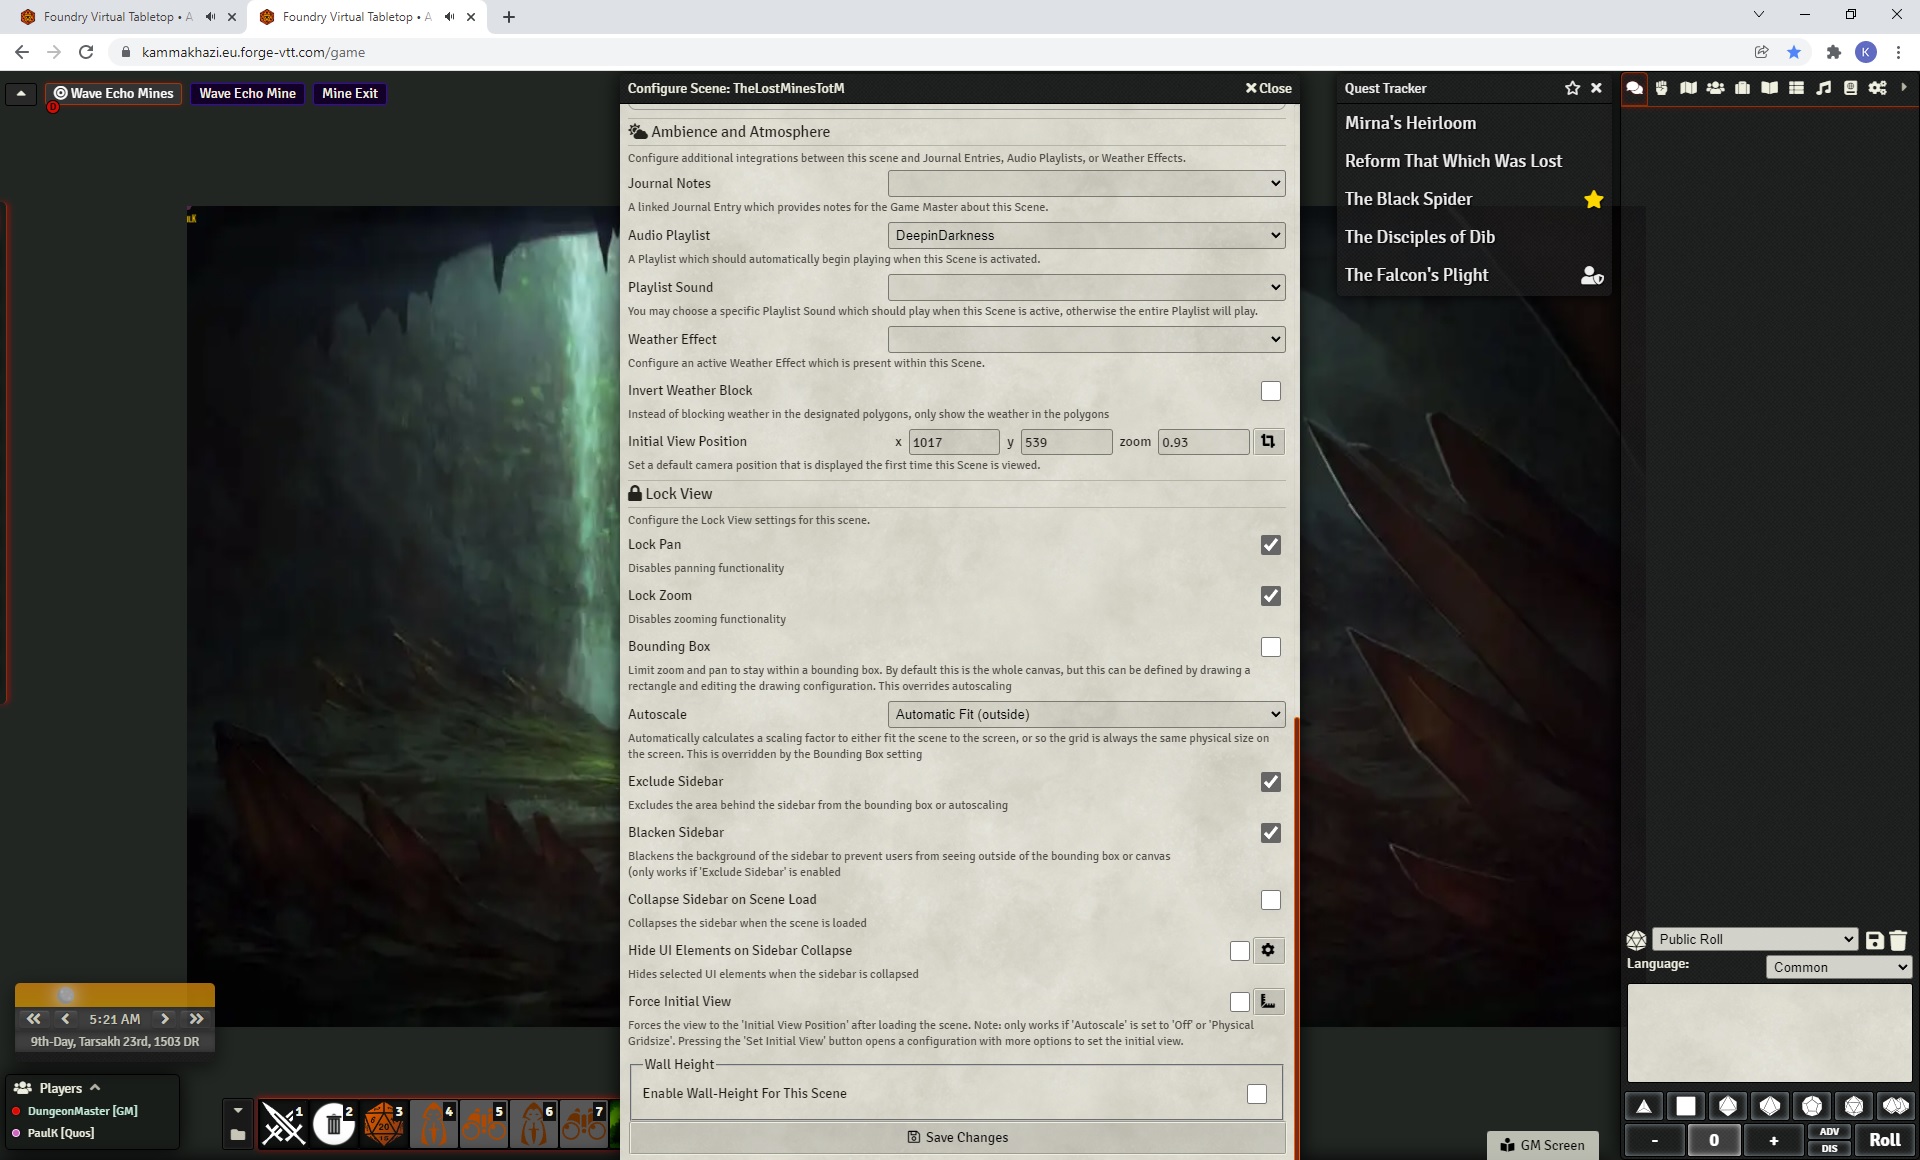1920x1160 pixels.
Task: Click the Save Changes button
Action: (956, 1137)
